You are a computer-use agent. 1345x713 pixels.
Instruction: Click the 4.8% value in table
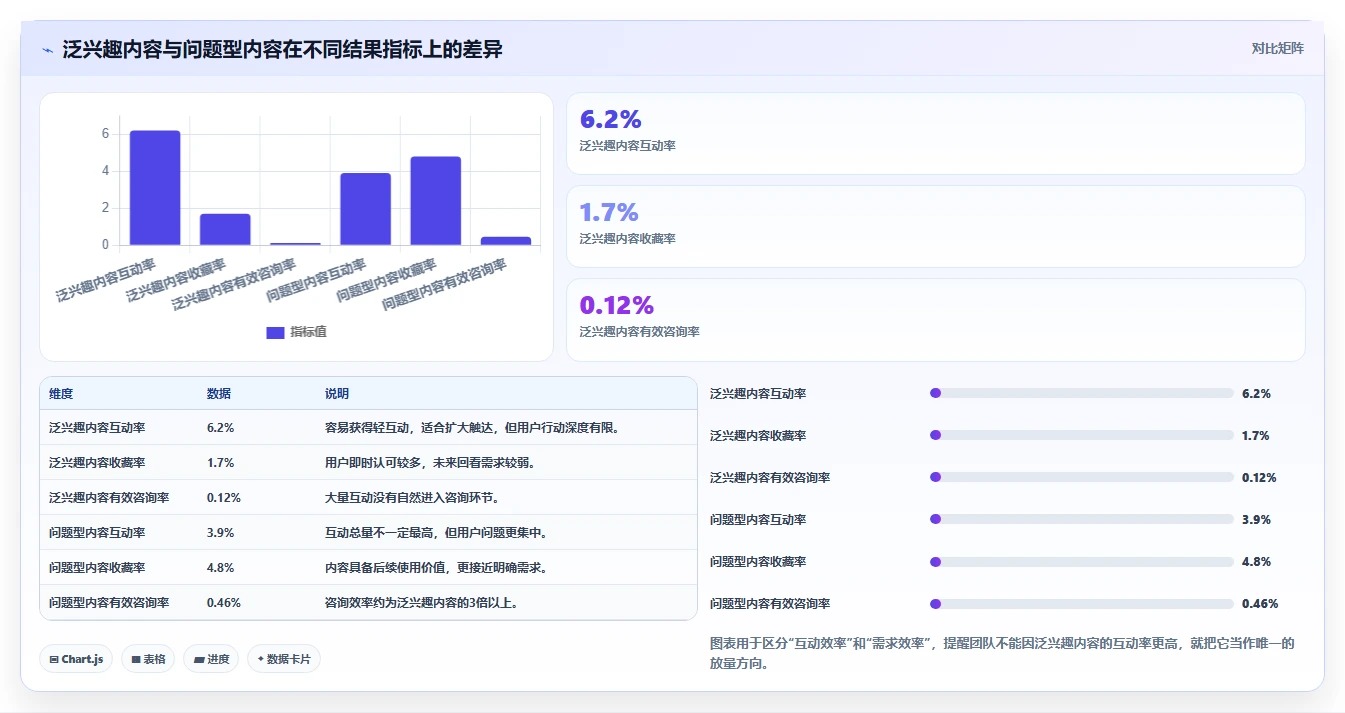click(220, 568)
